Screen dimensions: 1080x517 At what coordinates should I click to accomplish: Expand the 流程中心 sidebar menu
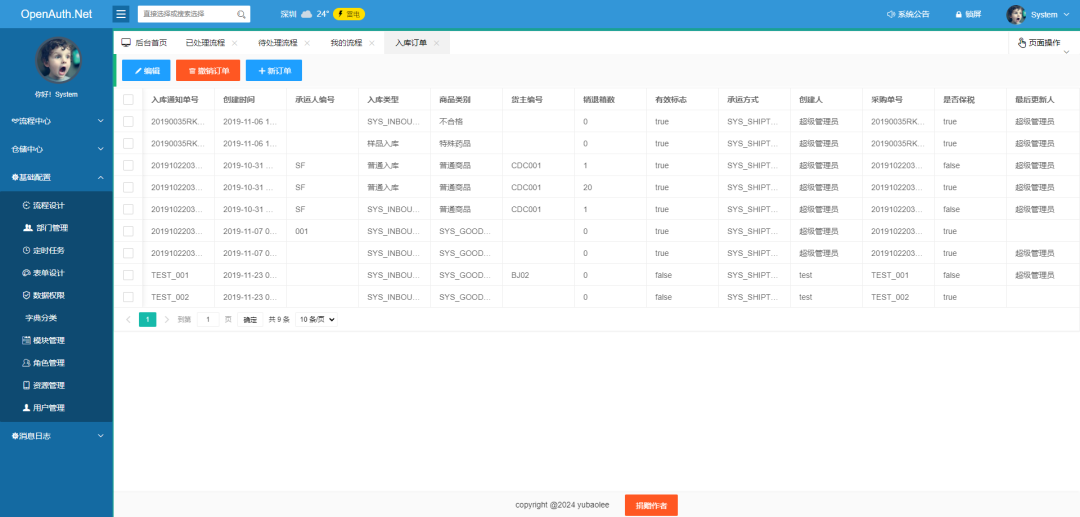tap(56, 121)
